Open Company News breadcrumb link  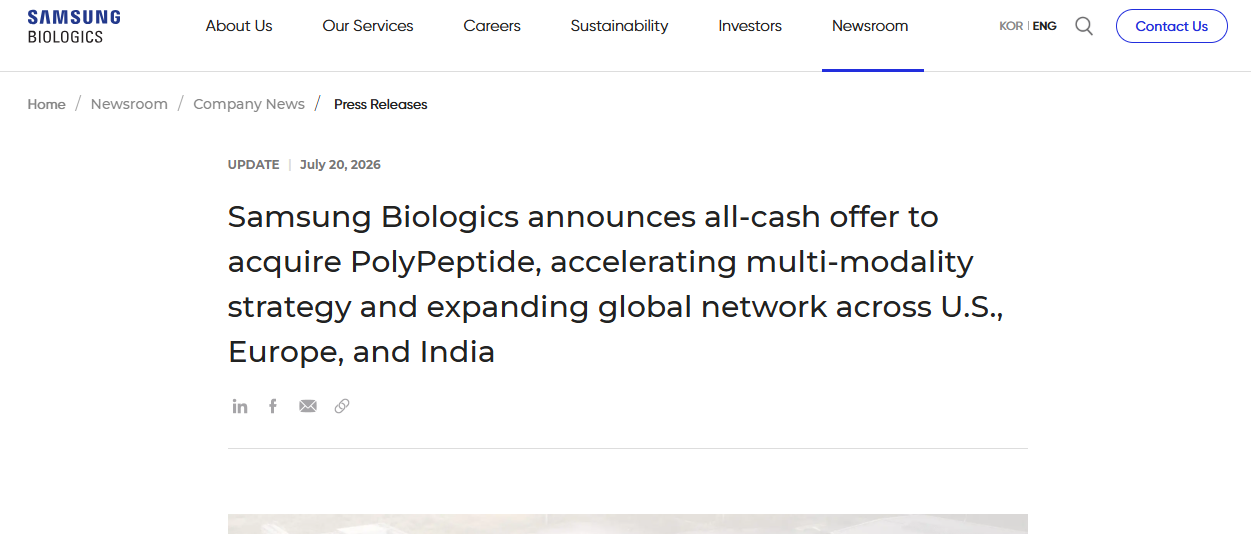[249, 104]
